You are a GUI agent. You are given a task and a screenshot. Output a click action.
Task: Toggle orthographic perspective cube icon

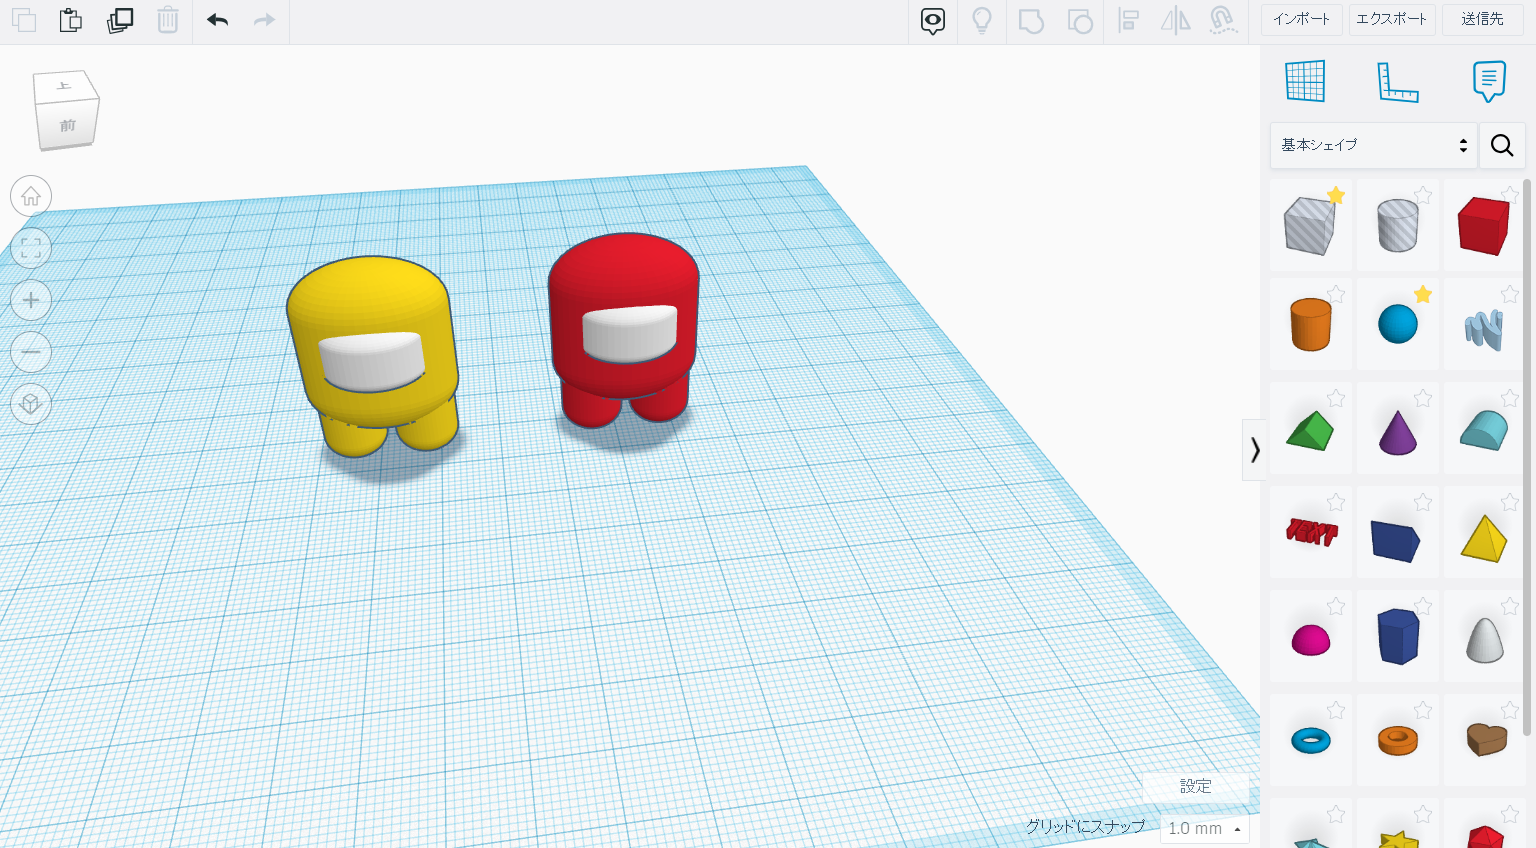click(x=31, y=404)
